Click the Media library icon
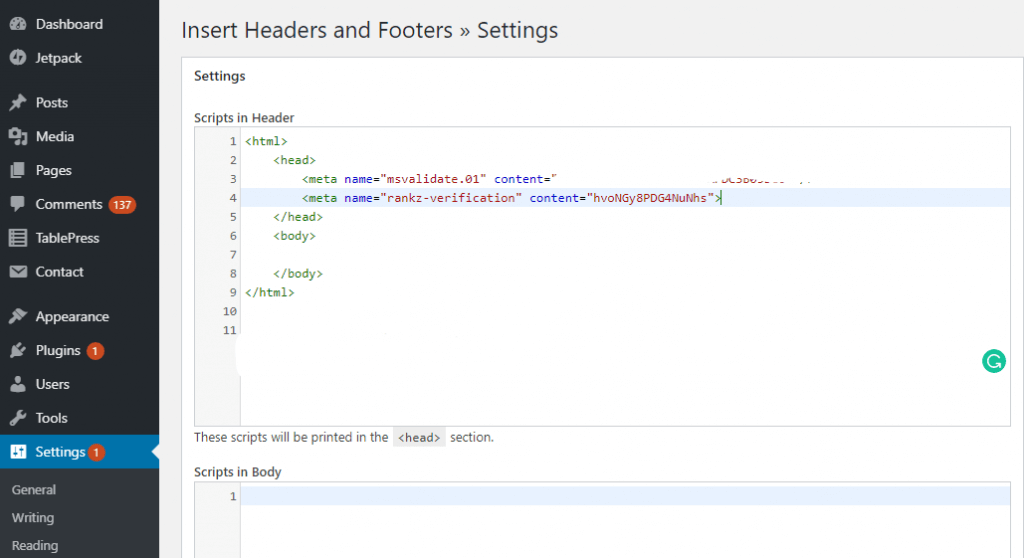Viewport: 1024px width, 558px height. coord(17,136)
